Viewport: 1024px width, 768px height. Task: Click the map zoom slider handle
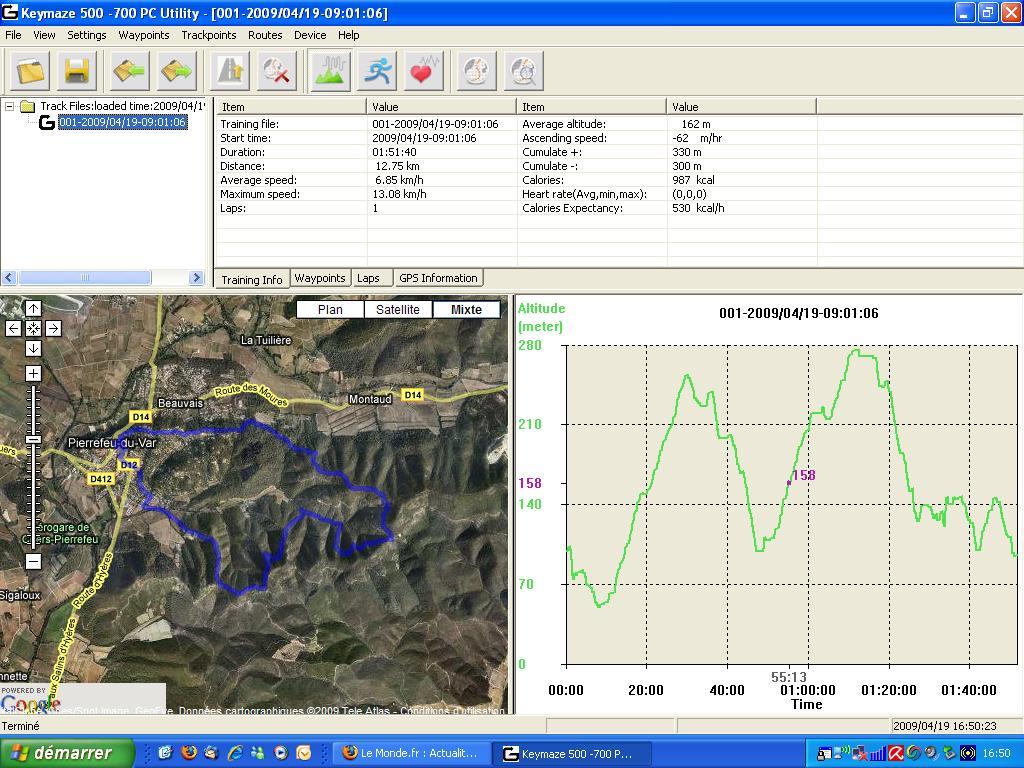coord(33,440)
